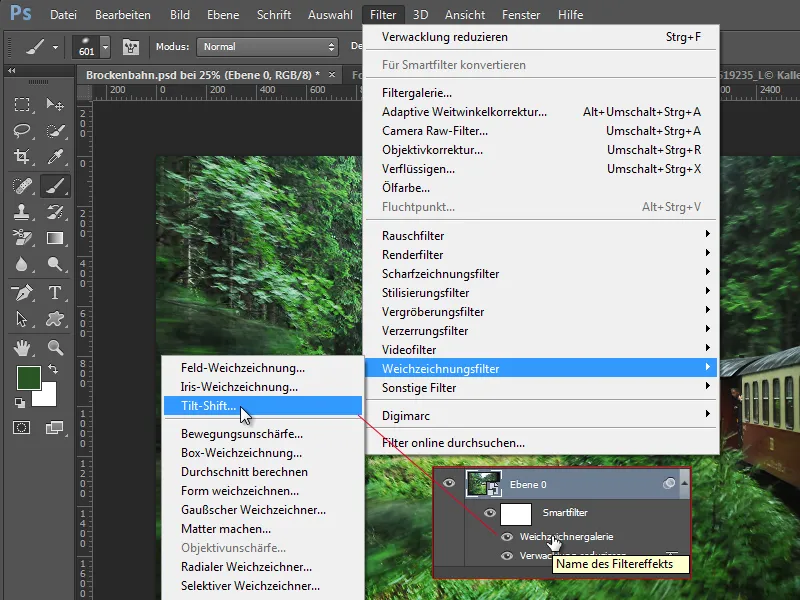800x600 pixels.
Task: Open the Modus blend mode dropdown
Action: [267, 47]
